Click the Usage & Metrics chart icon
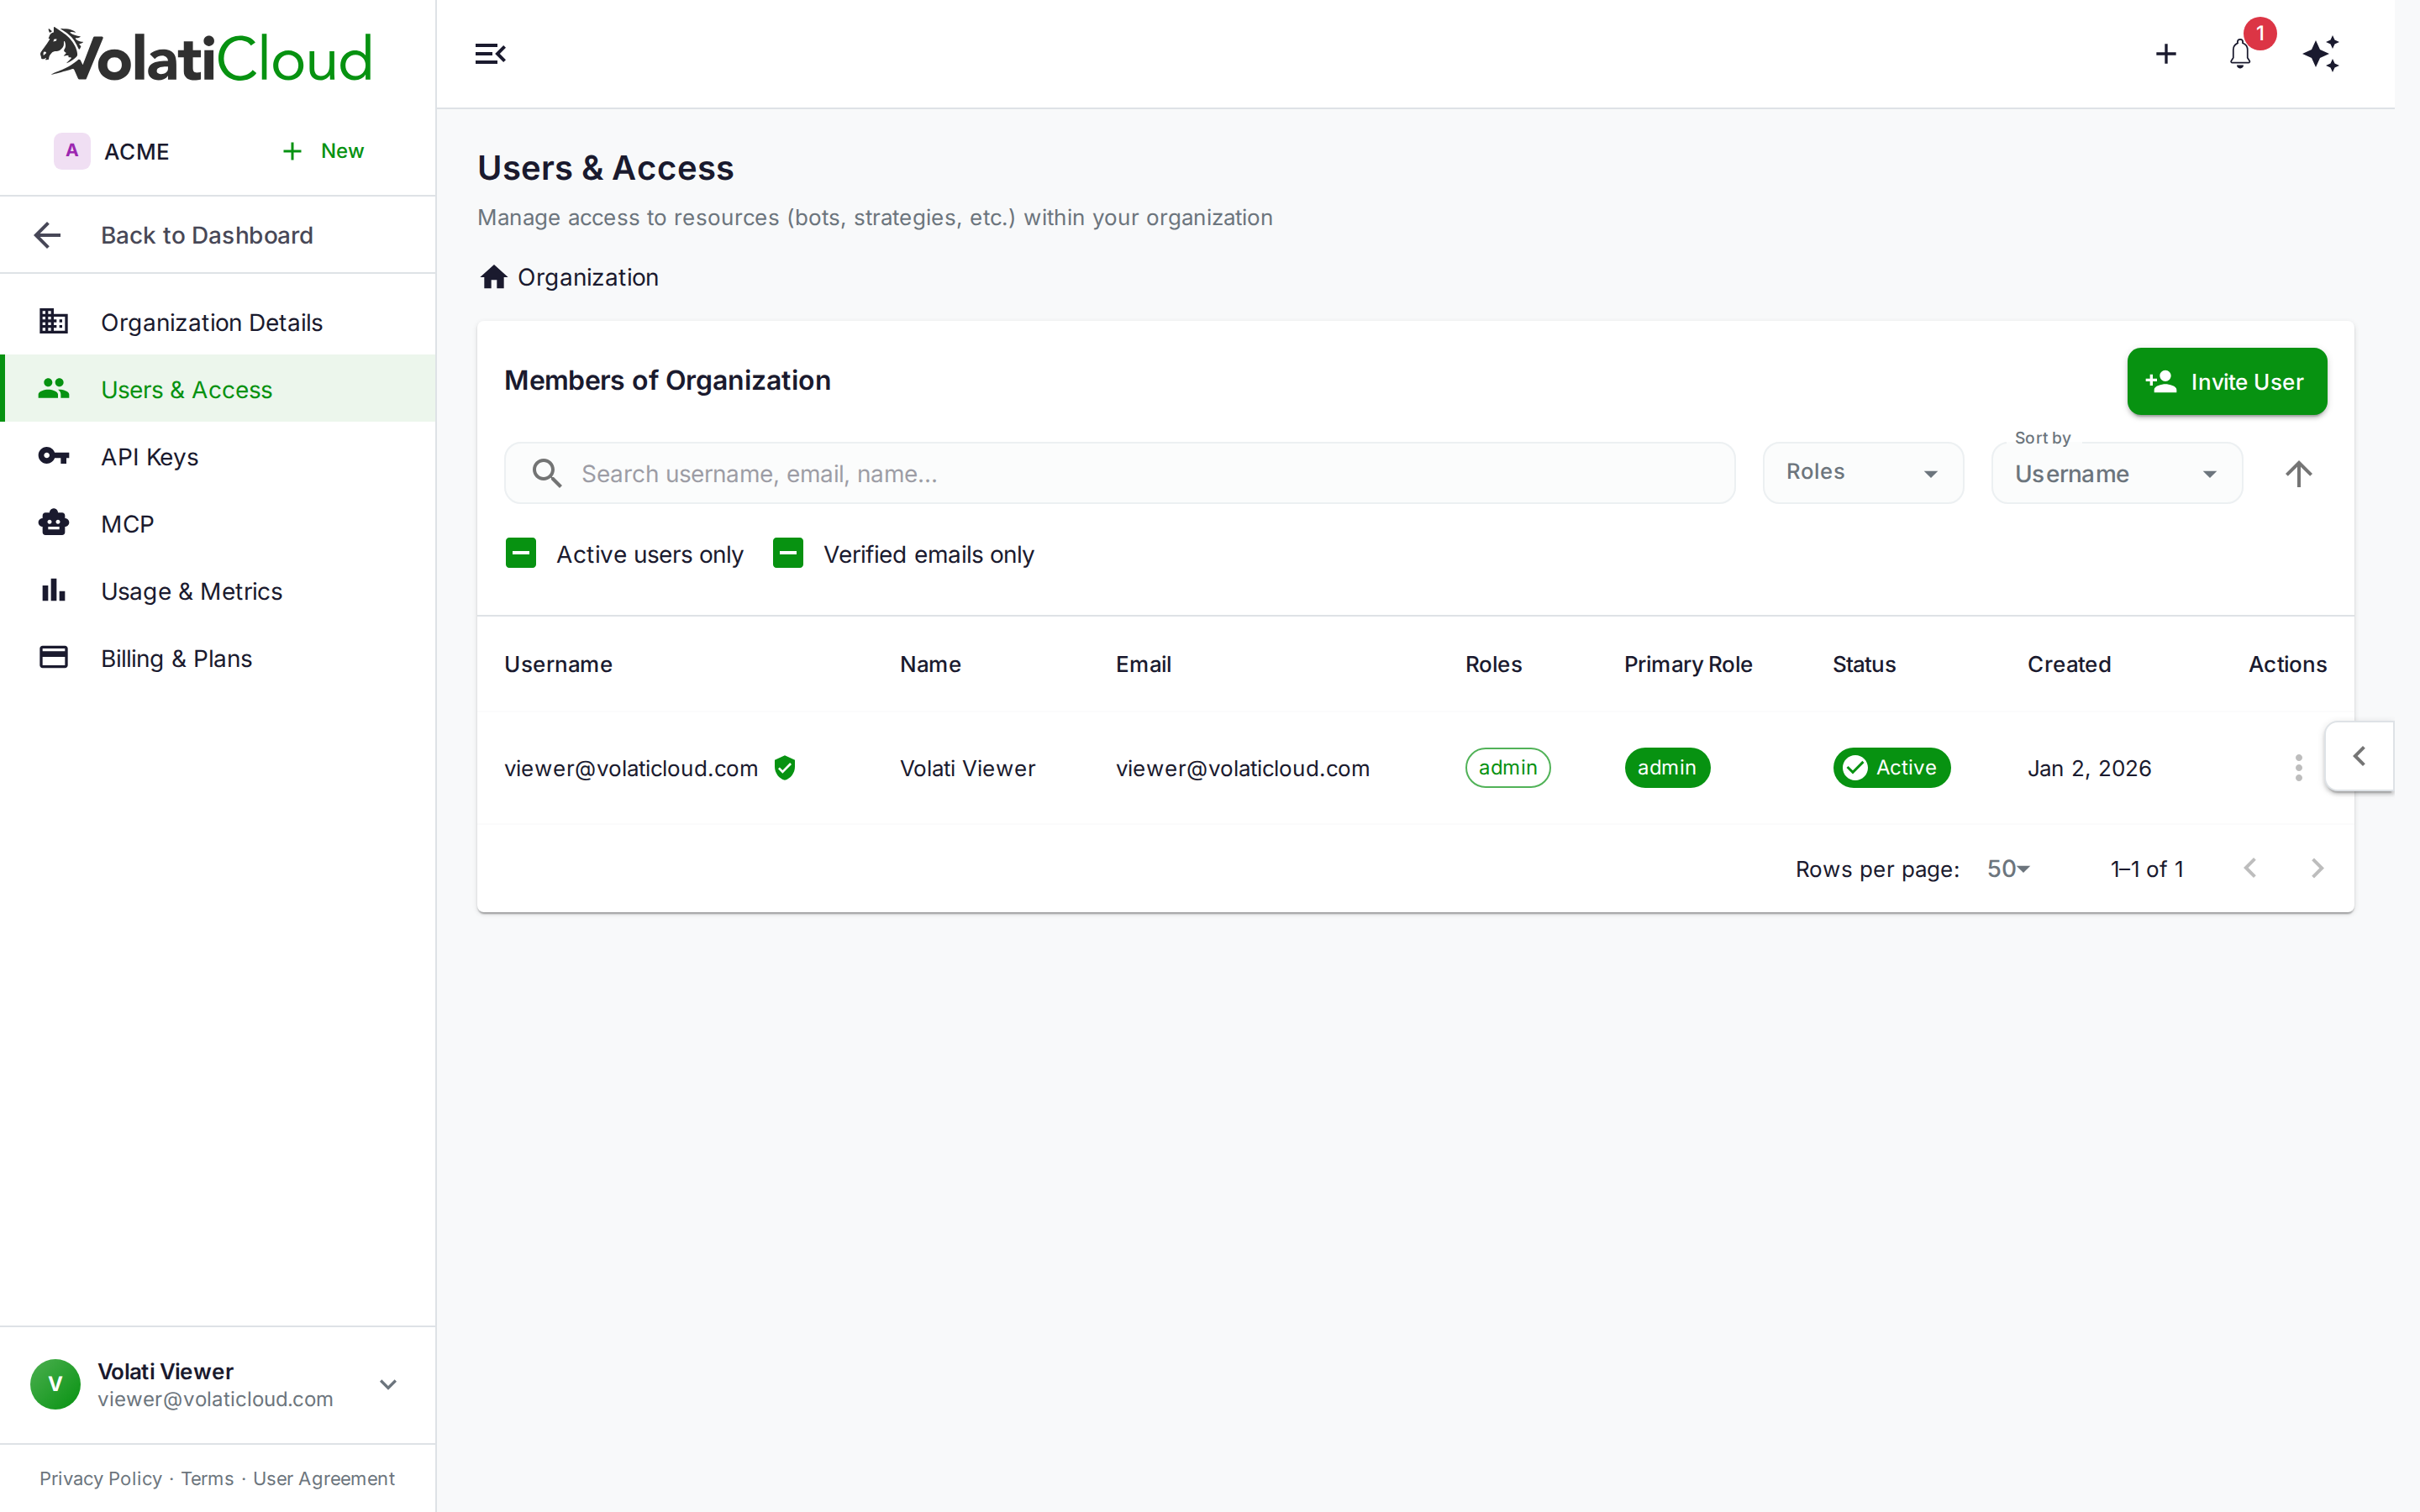The height and width of the screenshot is (1512, 2420). click(54, 590)
